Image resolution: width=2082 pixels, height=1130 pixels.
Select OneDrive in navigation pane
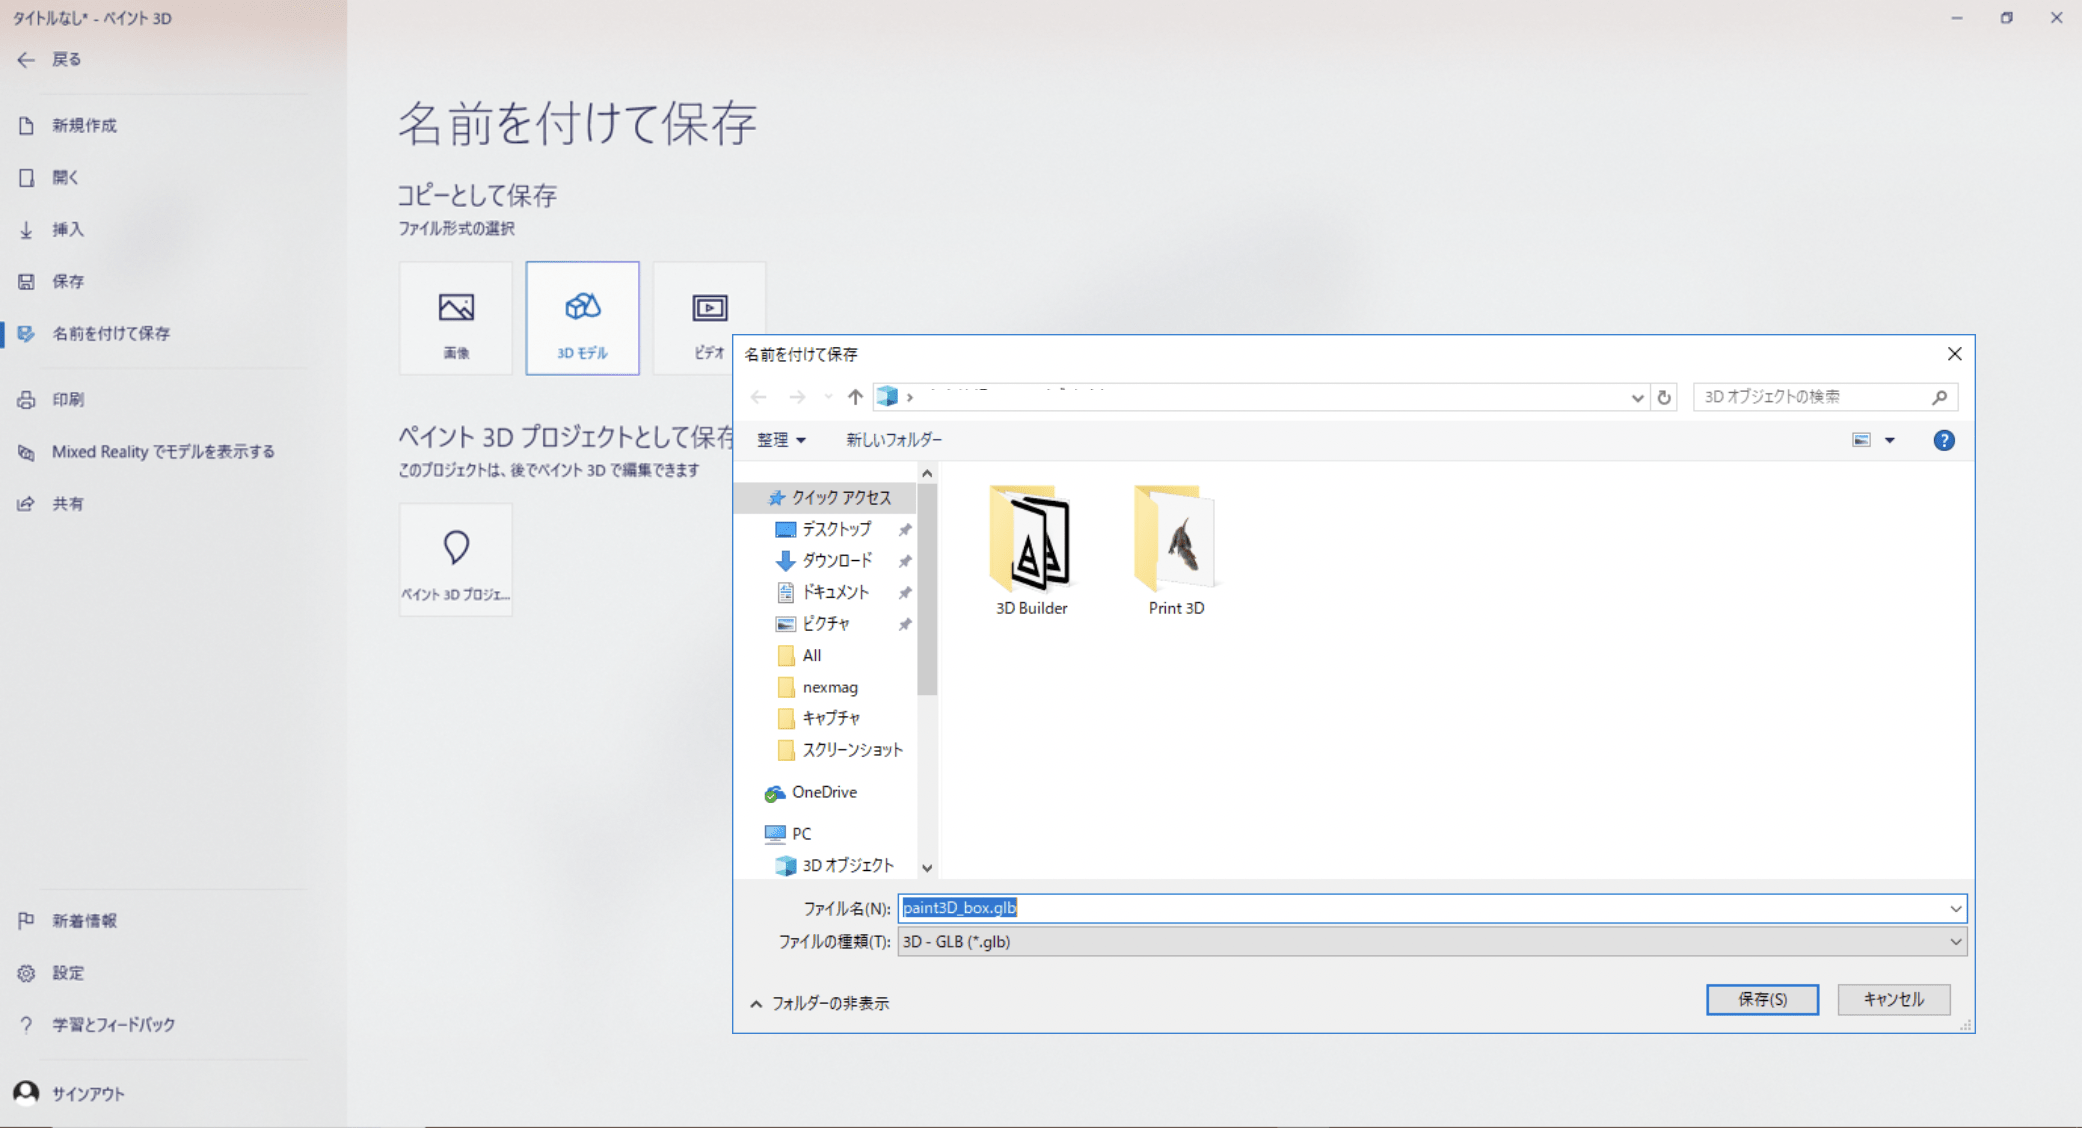click(823, 792)
